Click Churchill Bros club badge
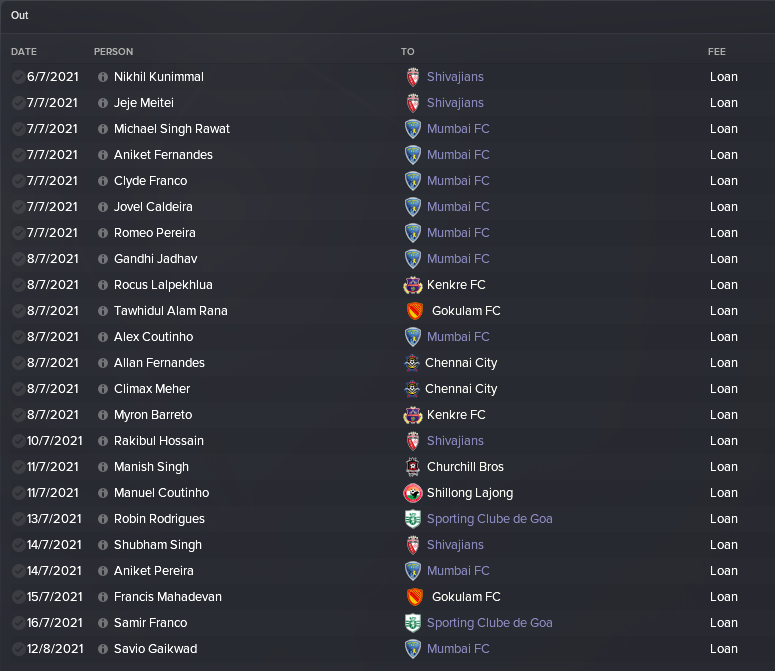775x671 pixels. click(413, 467)
